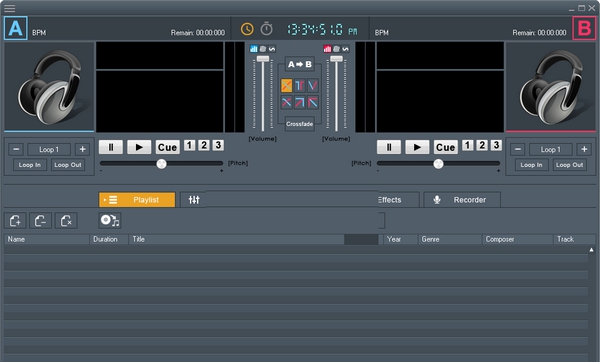Viewport: 600px width, 362px height.
Task: Play deck A track
Action: 139,147
